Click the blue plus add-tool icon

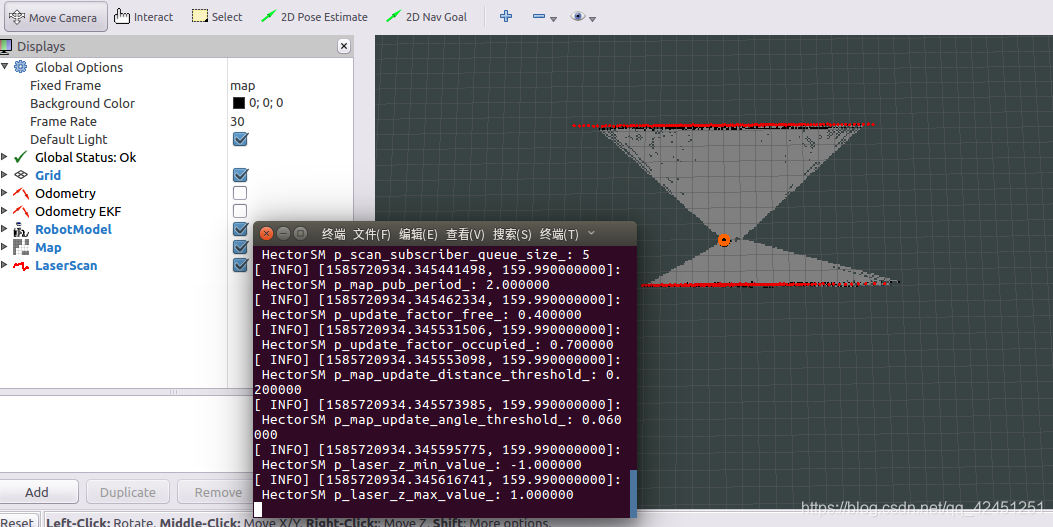point(506,16)
